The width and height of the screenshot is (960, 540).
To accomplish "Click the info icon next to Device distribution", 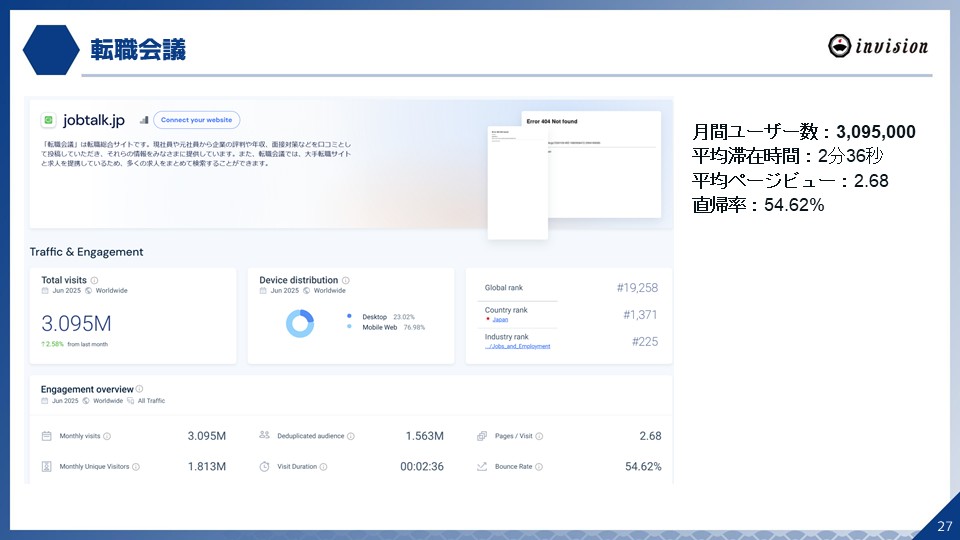I will point(346,280).
